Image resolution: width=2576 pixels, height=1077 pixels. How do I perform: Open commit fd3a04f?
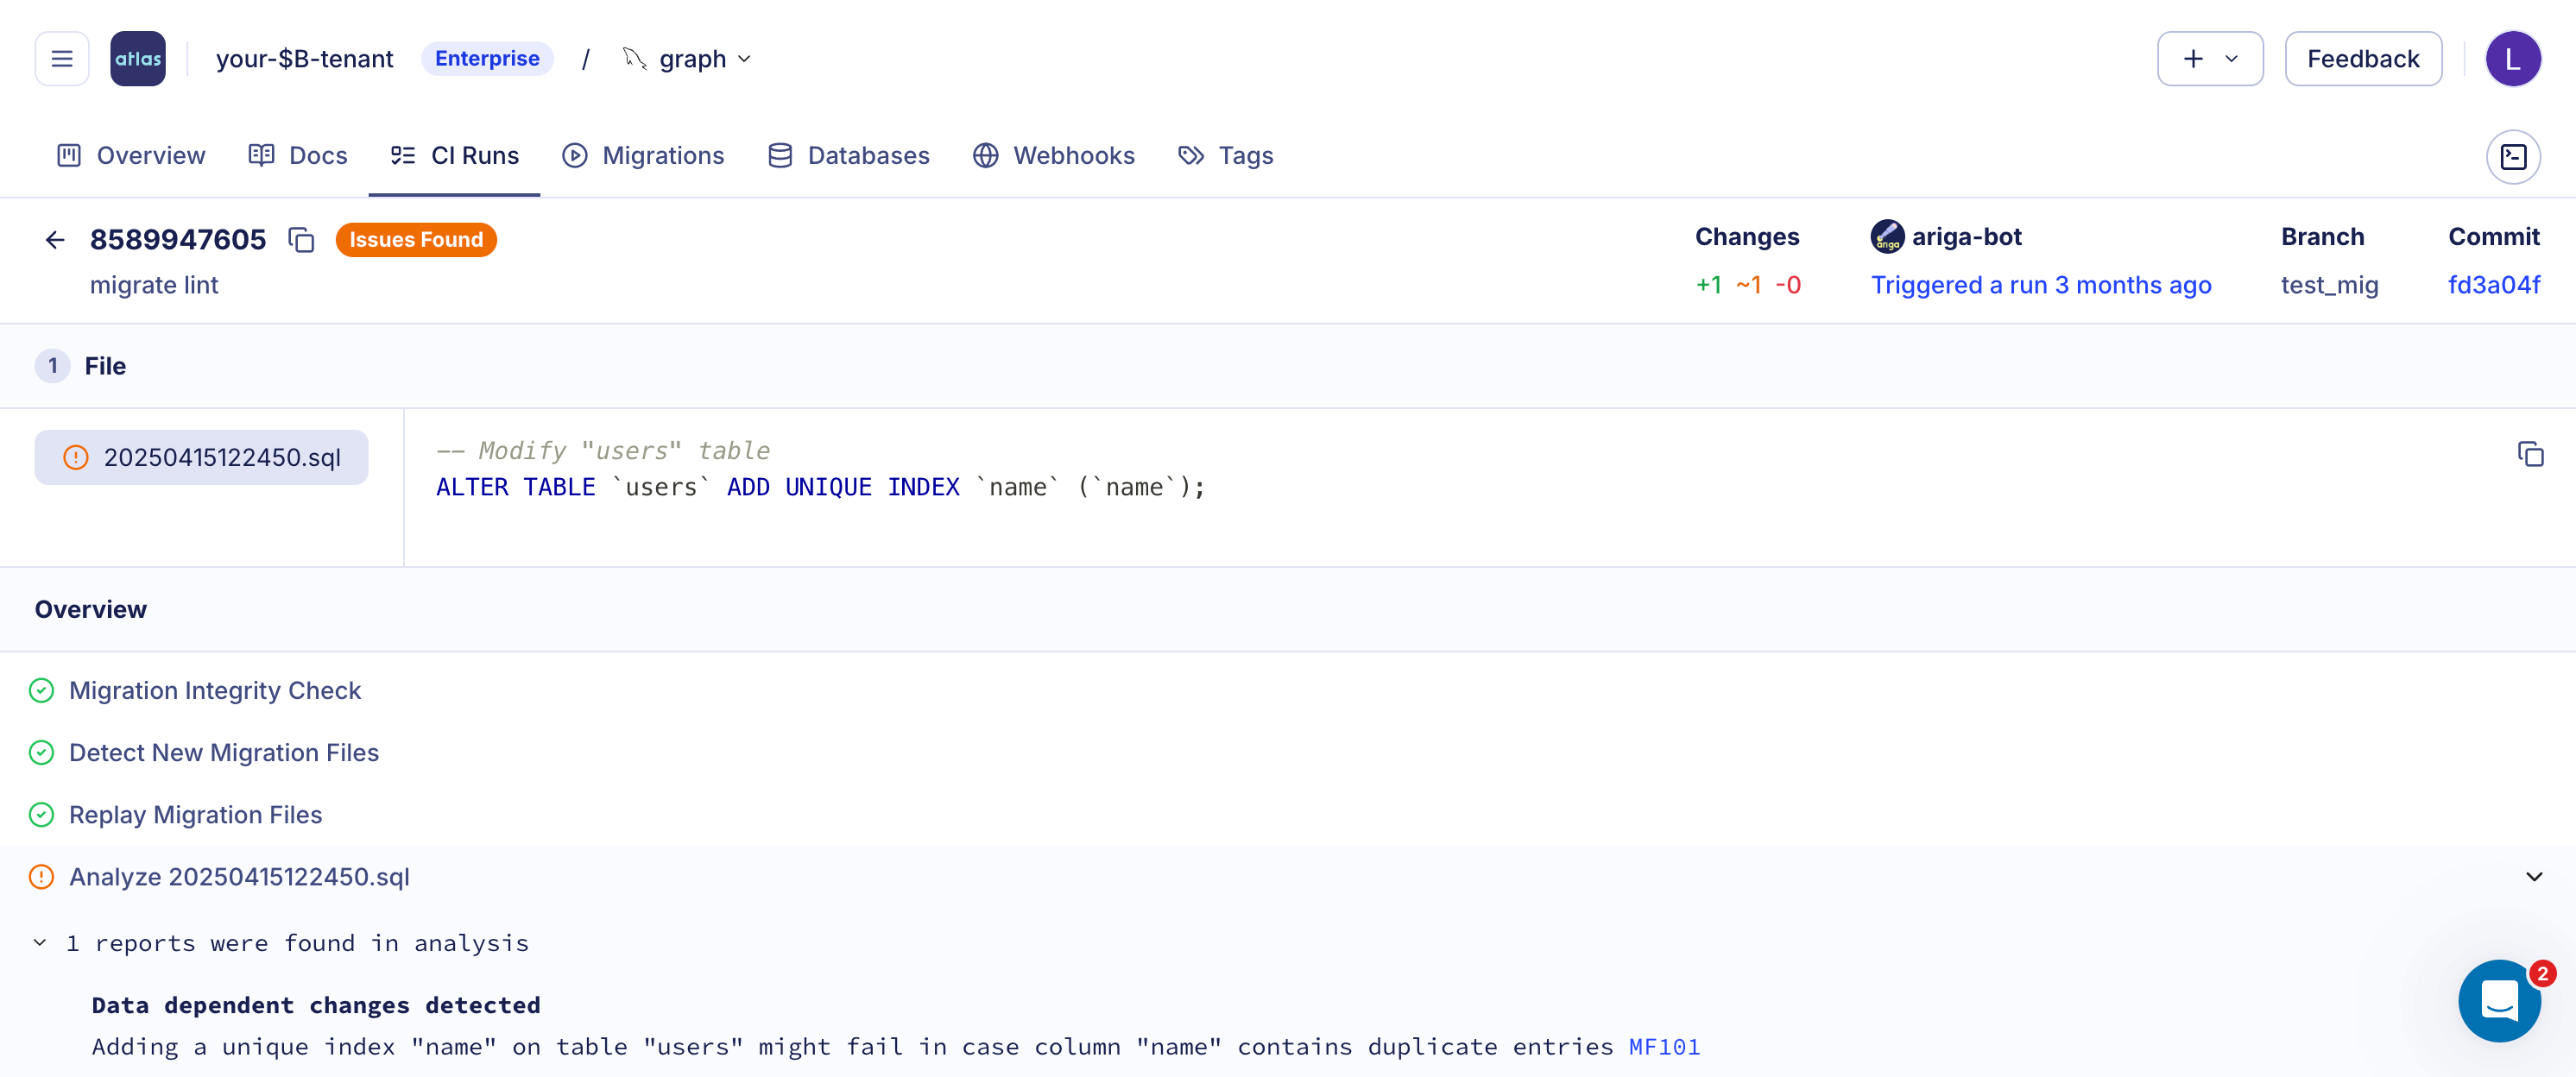pyautogui.click(x=2494, y=284)
